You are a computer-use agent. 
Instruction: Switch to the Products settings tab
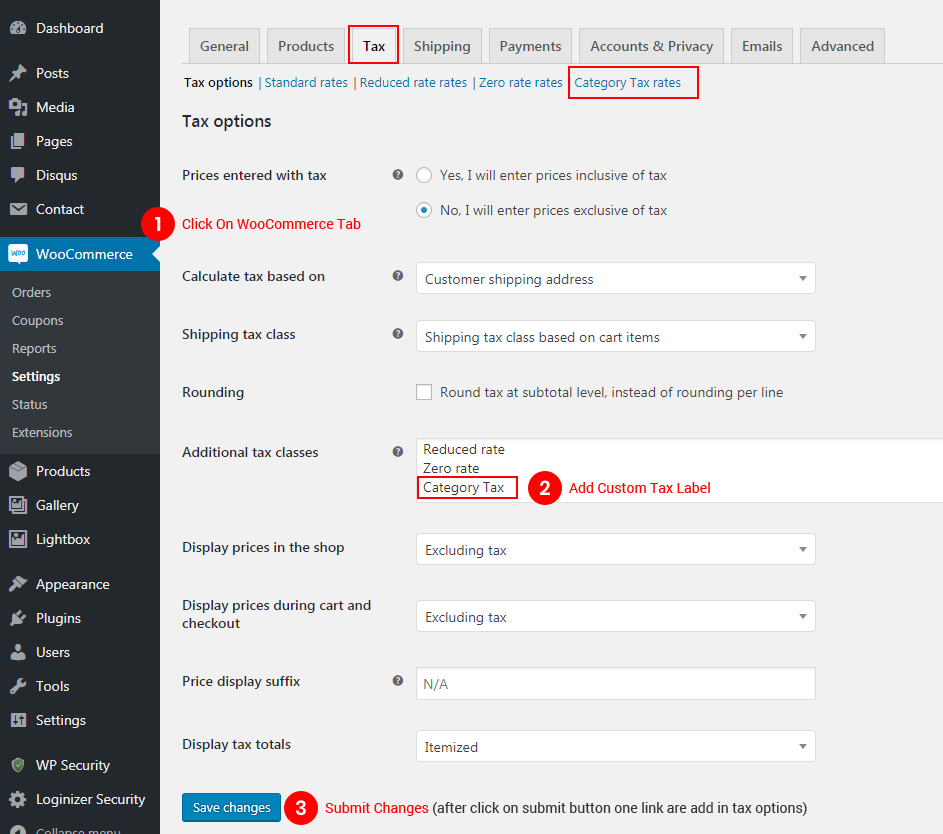pyautogui.click(x=306, y=46)
